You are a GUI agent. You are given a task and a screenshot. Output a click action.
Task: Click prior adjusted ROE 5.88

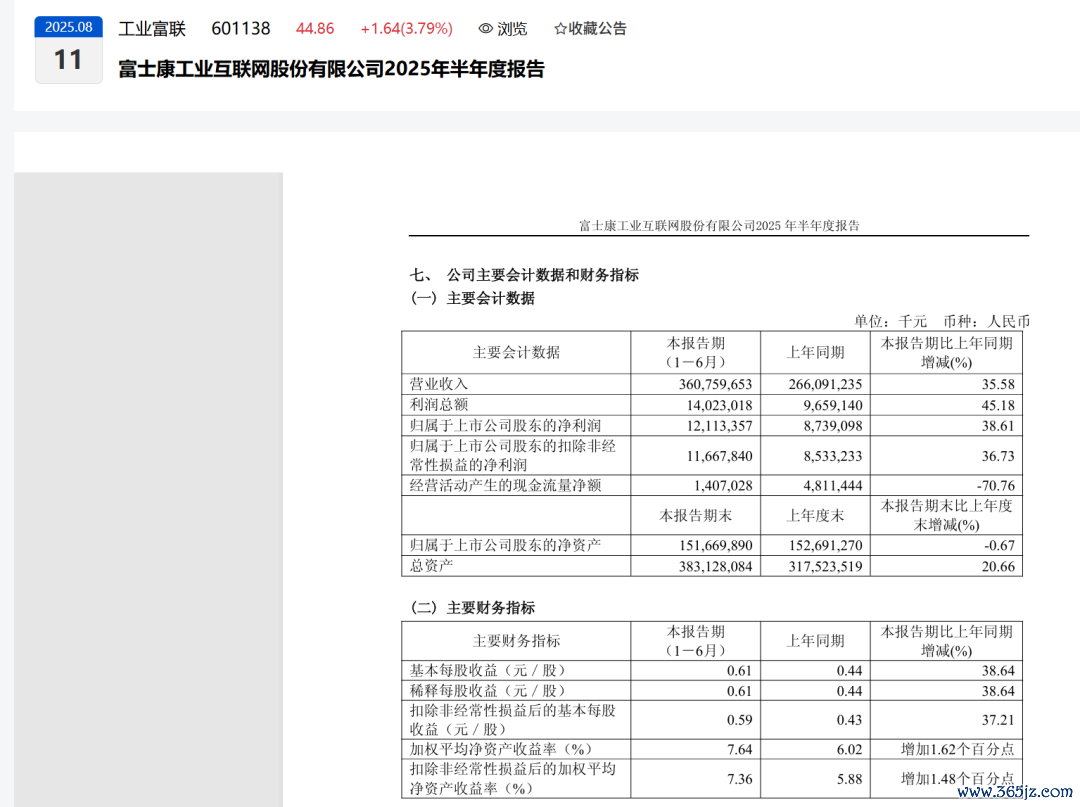[x=849, y=779]
